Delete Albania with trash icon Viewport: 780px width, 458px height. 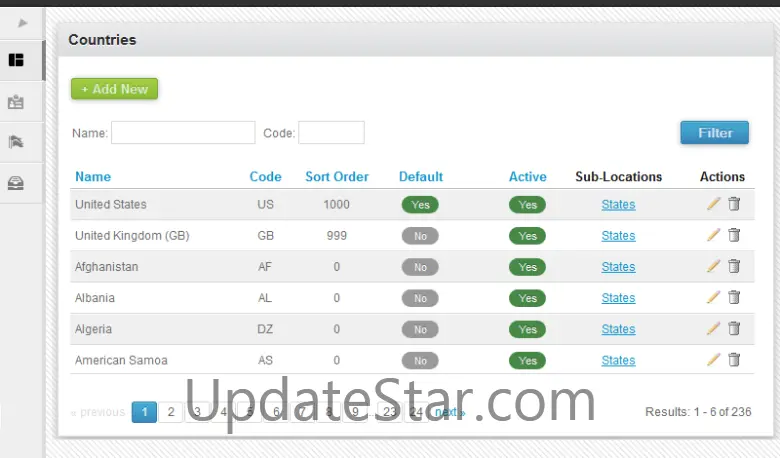pyautogui.click(x=734, y=297)
